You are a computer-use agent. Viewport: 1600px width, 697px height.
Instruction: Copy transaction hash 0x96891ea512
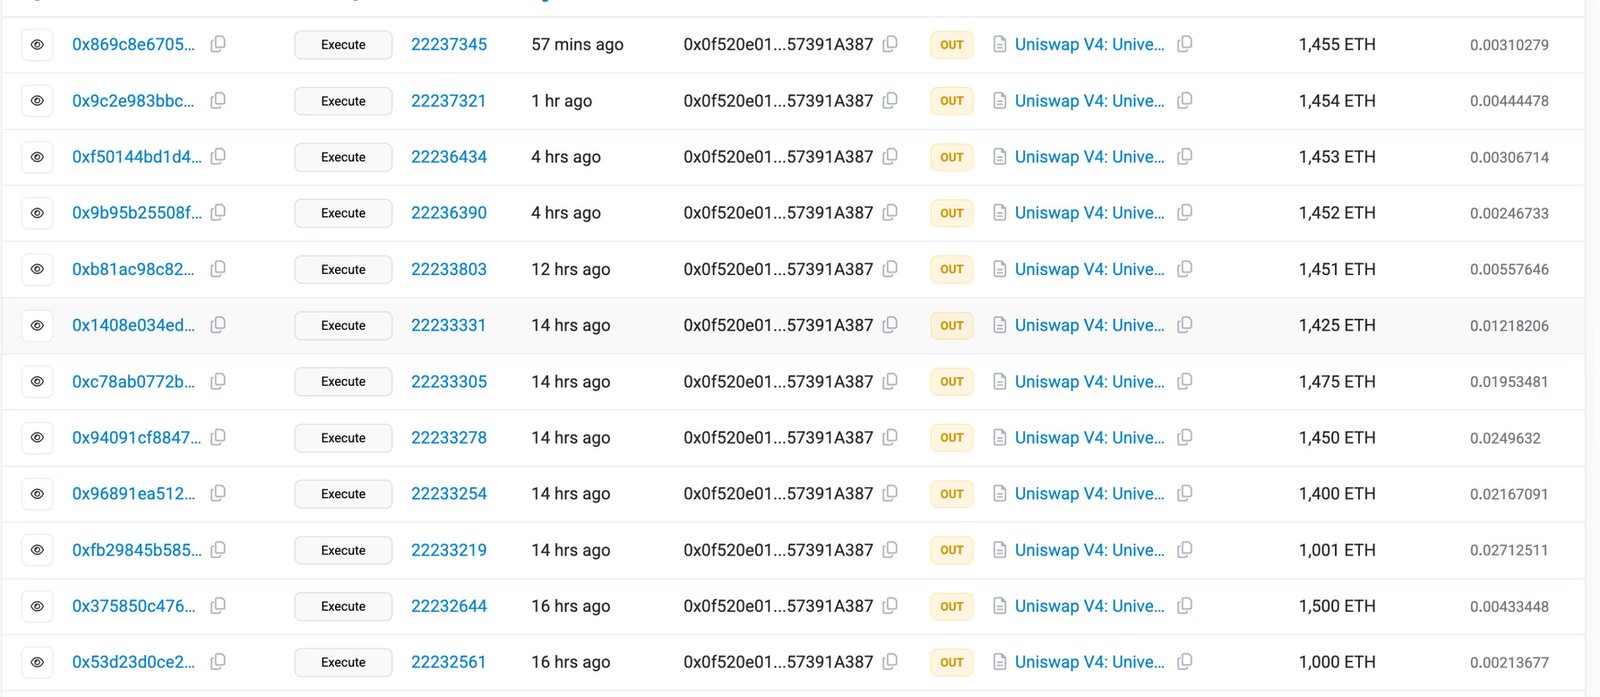tap(218, 493)
